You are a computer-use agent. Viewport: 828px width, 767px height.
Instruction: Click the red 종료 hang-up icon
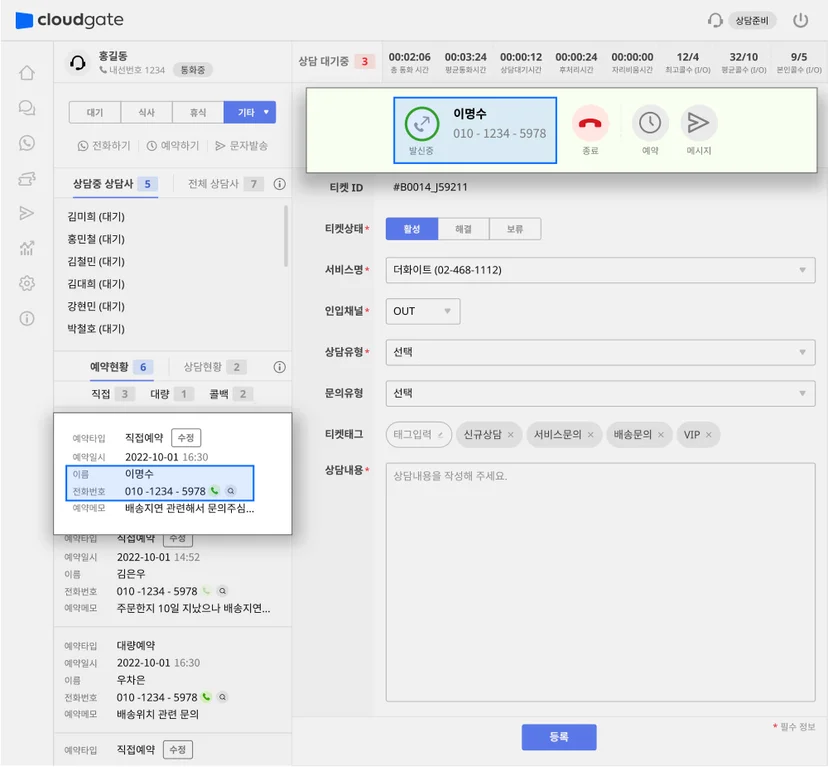coord(590,123)
